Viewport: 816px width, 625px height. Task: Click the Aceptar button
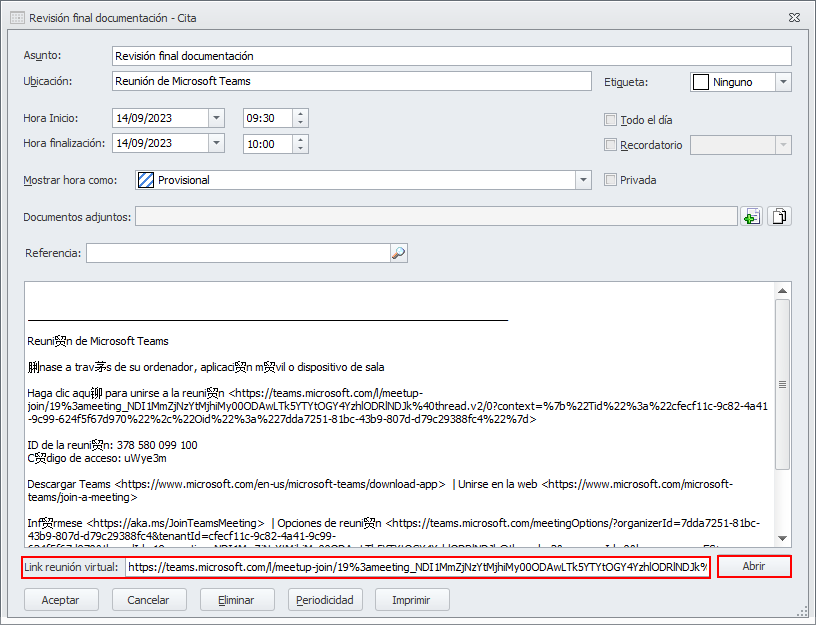click(x=61, y=600)
